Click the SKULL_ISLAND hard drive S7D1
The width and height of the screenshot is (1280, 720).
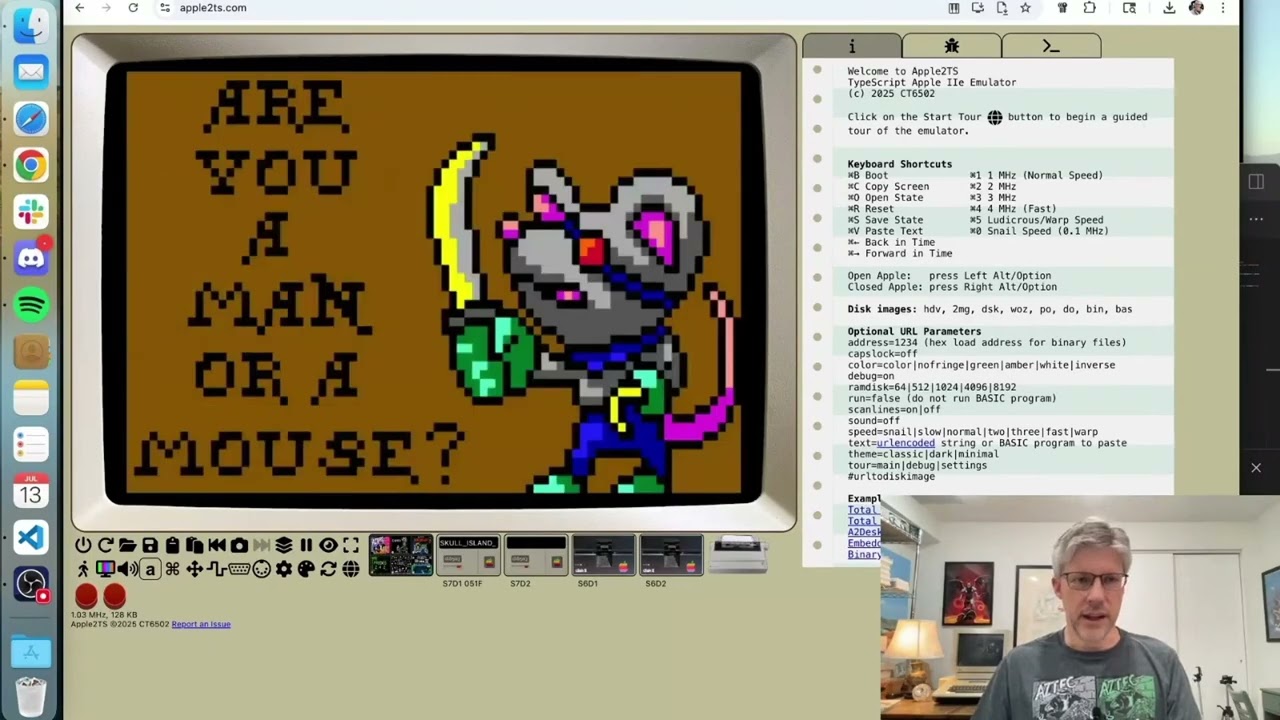click(467, 556)
